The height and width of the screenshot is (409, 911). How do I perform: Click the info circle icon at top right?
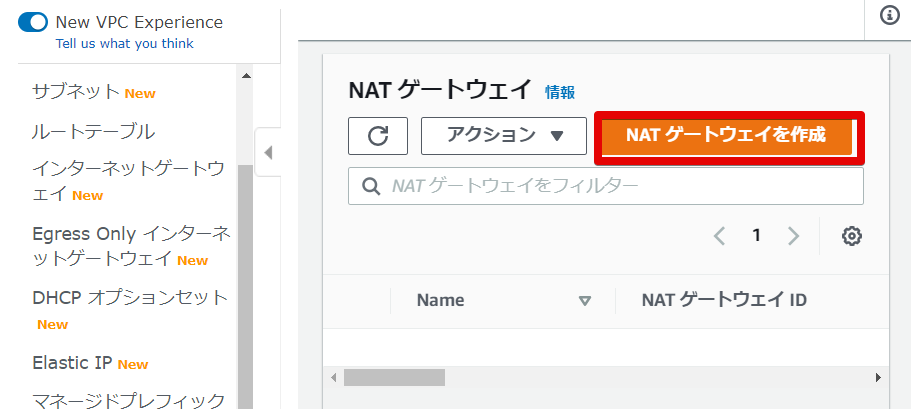890,16
